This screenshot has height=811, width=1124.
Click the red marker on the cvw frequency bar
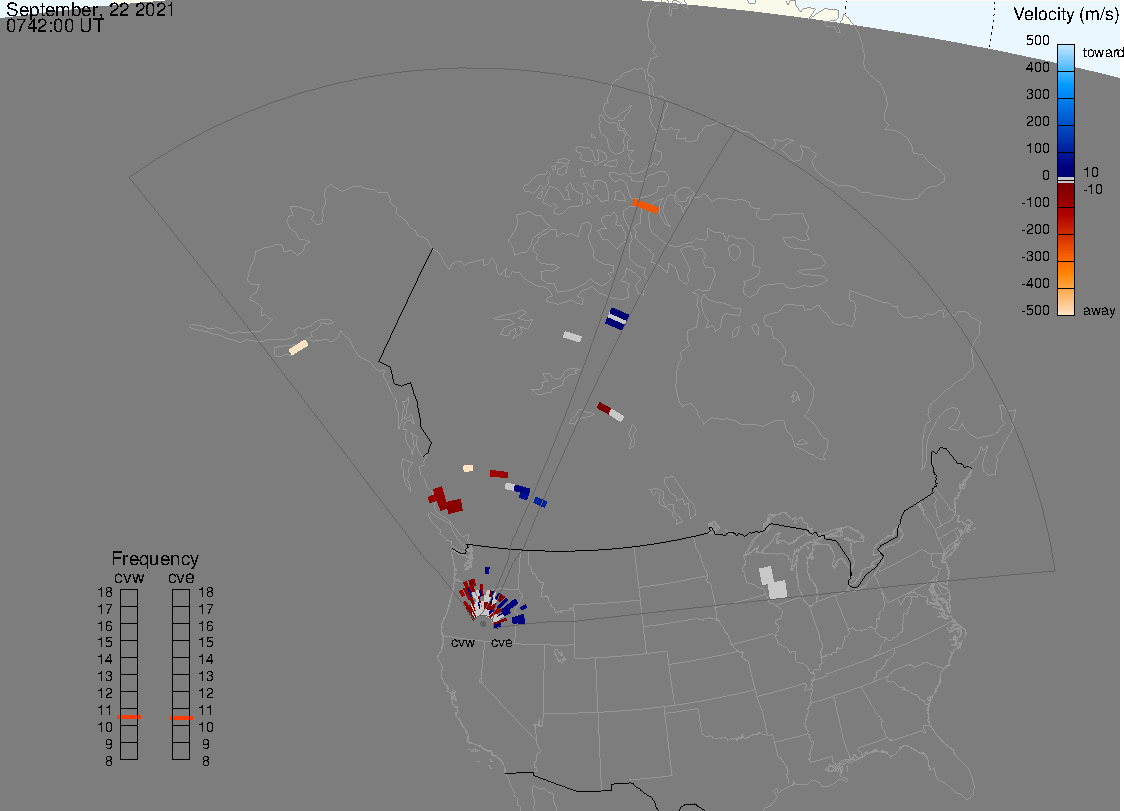[129, 717]
